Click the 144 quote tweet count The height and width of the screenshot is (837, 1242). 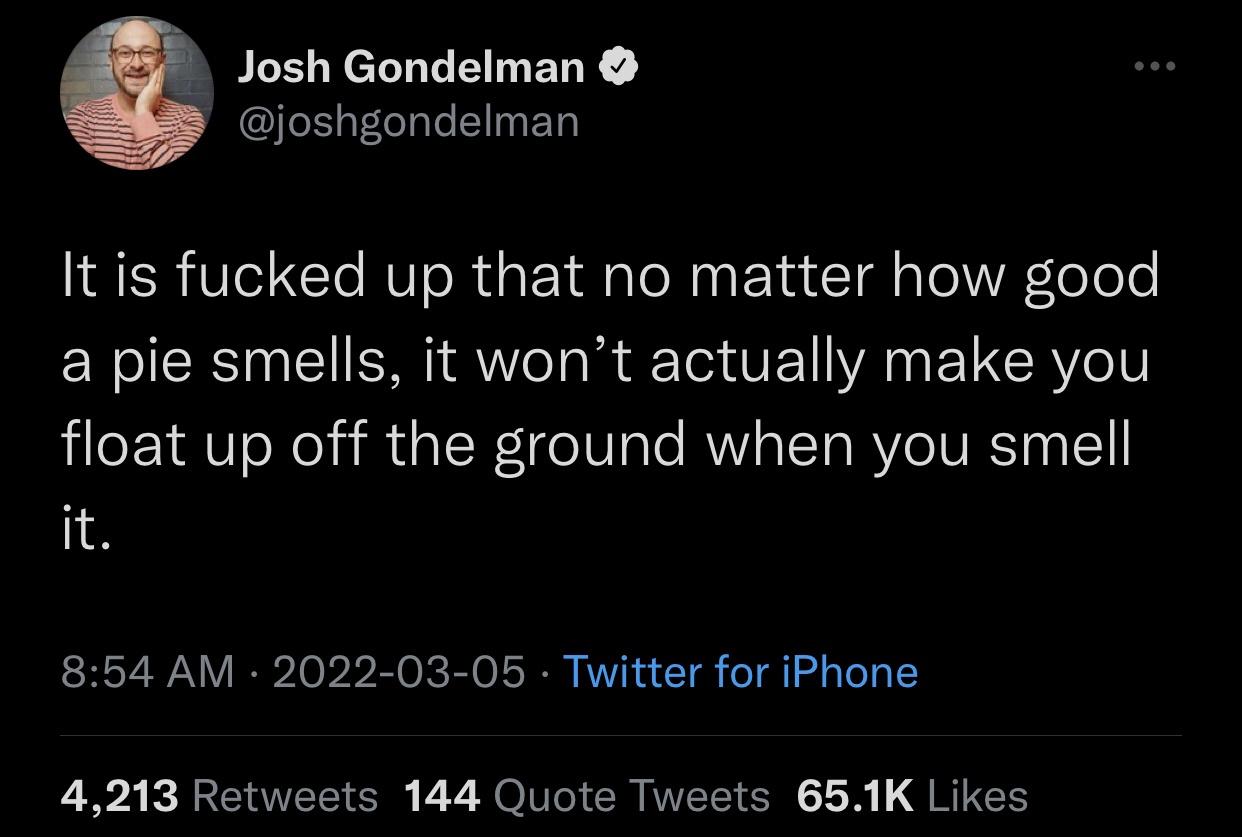click(x=442, y=796)
